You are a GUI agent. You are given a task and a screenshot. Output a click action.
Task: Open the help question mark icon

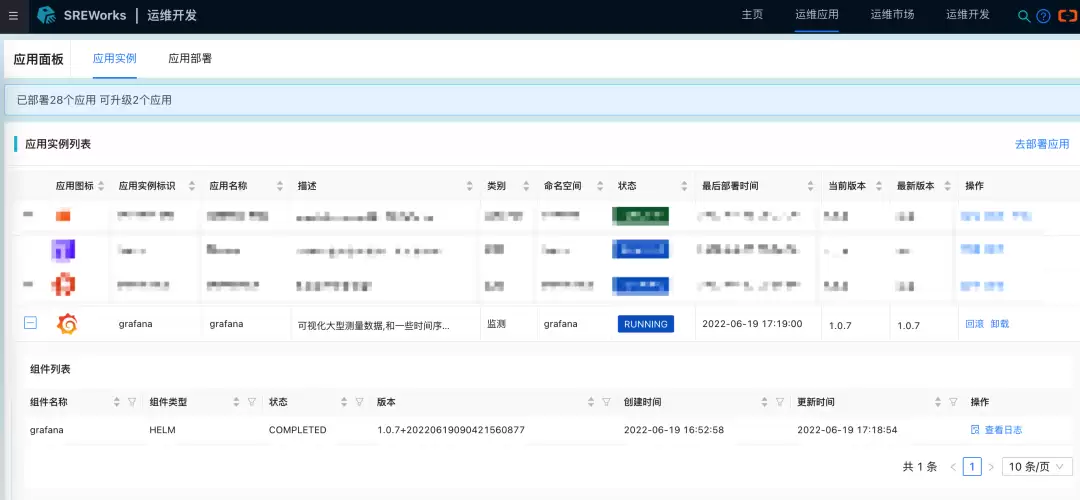click(x=1043, y=16)
